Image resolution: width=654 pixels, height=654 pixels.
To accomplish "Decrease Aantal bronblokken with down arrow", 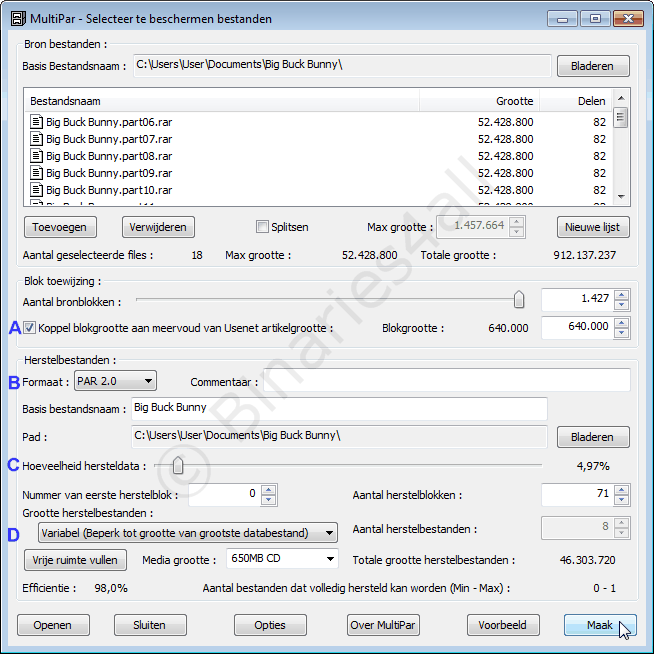I will tap(621, 305).
